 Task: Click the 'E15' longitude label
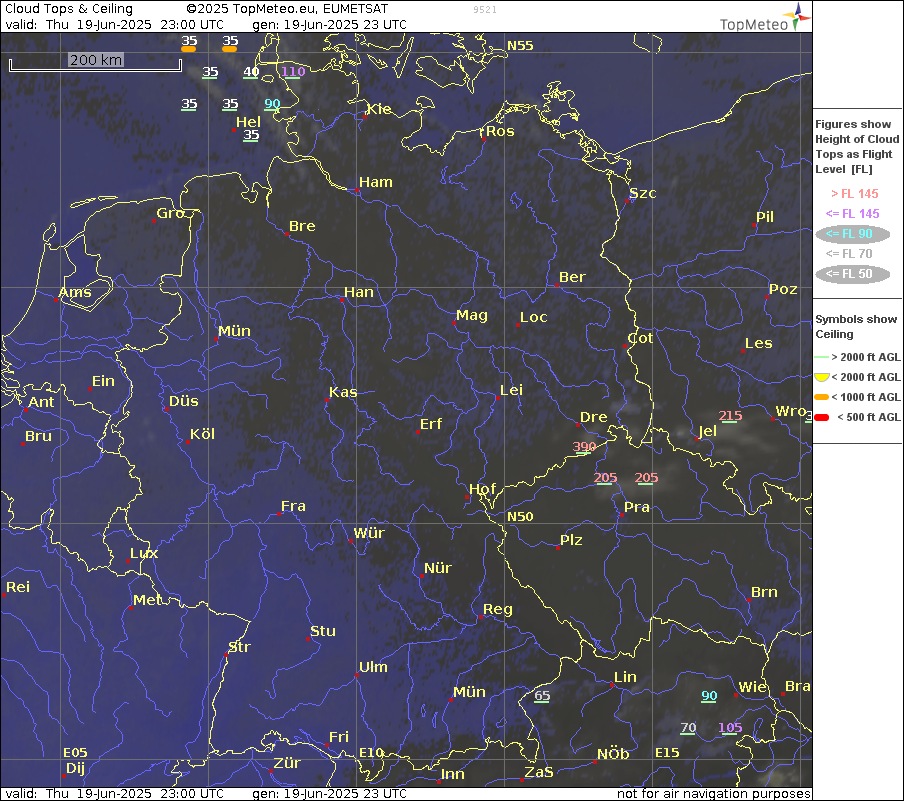click(667, 753)
